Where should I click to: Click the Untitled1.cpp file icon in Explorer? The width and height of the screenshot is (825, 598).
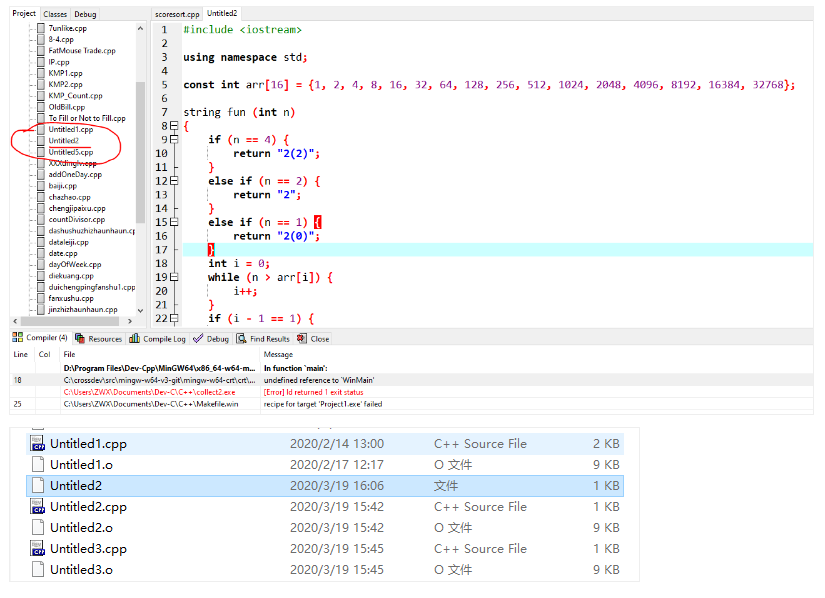[37, 443]
